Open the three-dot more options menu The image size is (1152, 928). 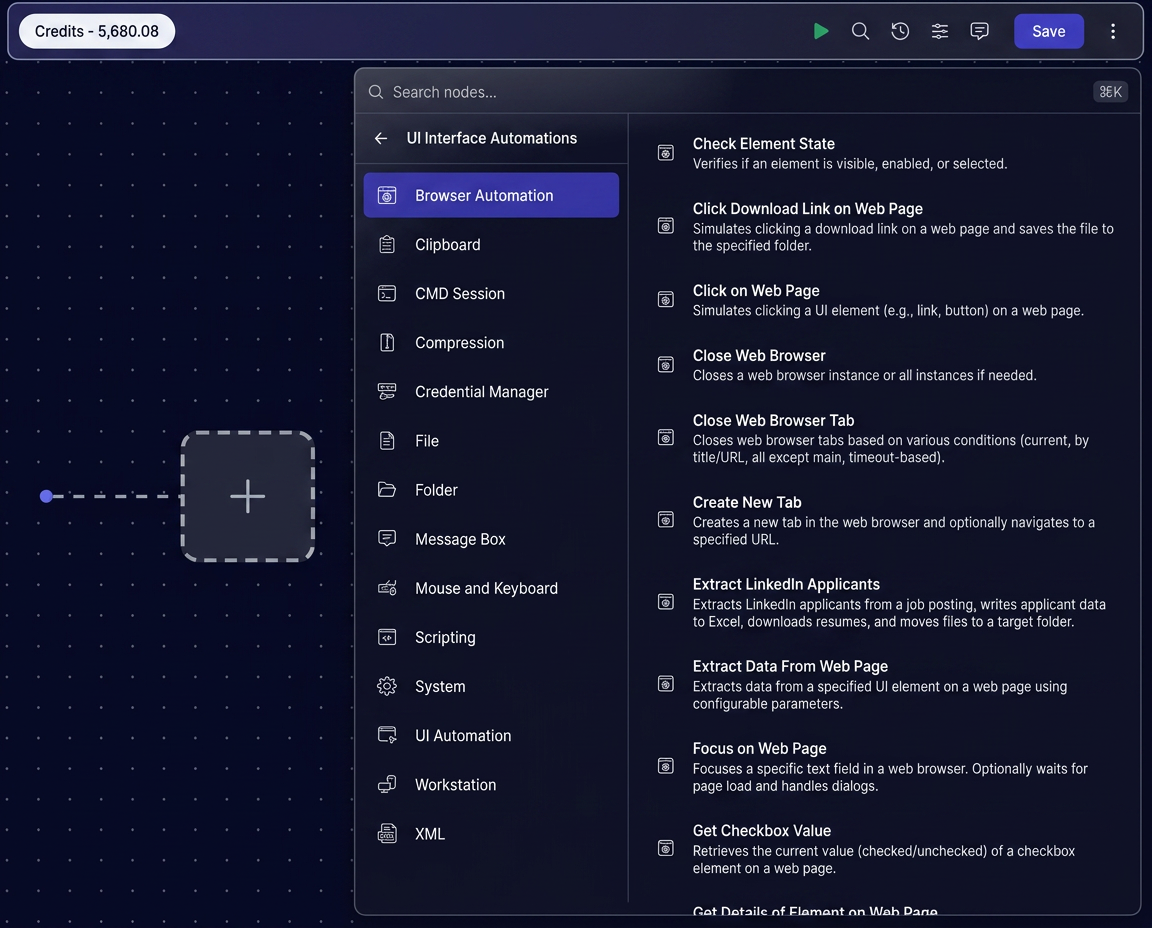point(1113,31)
